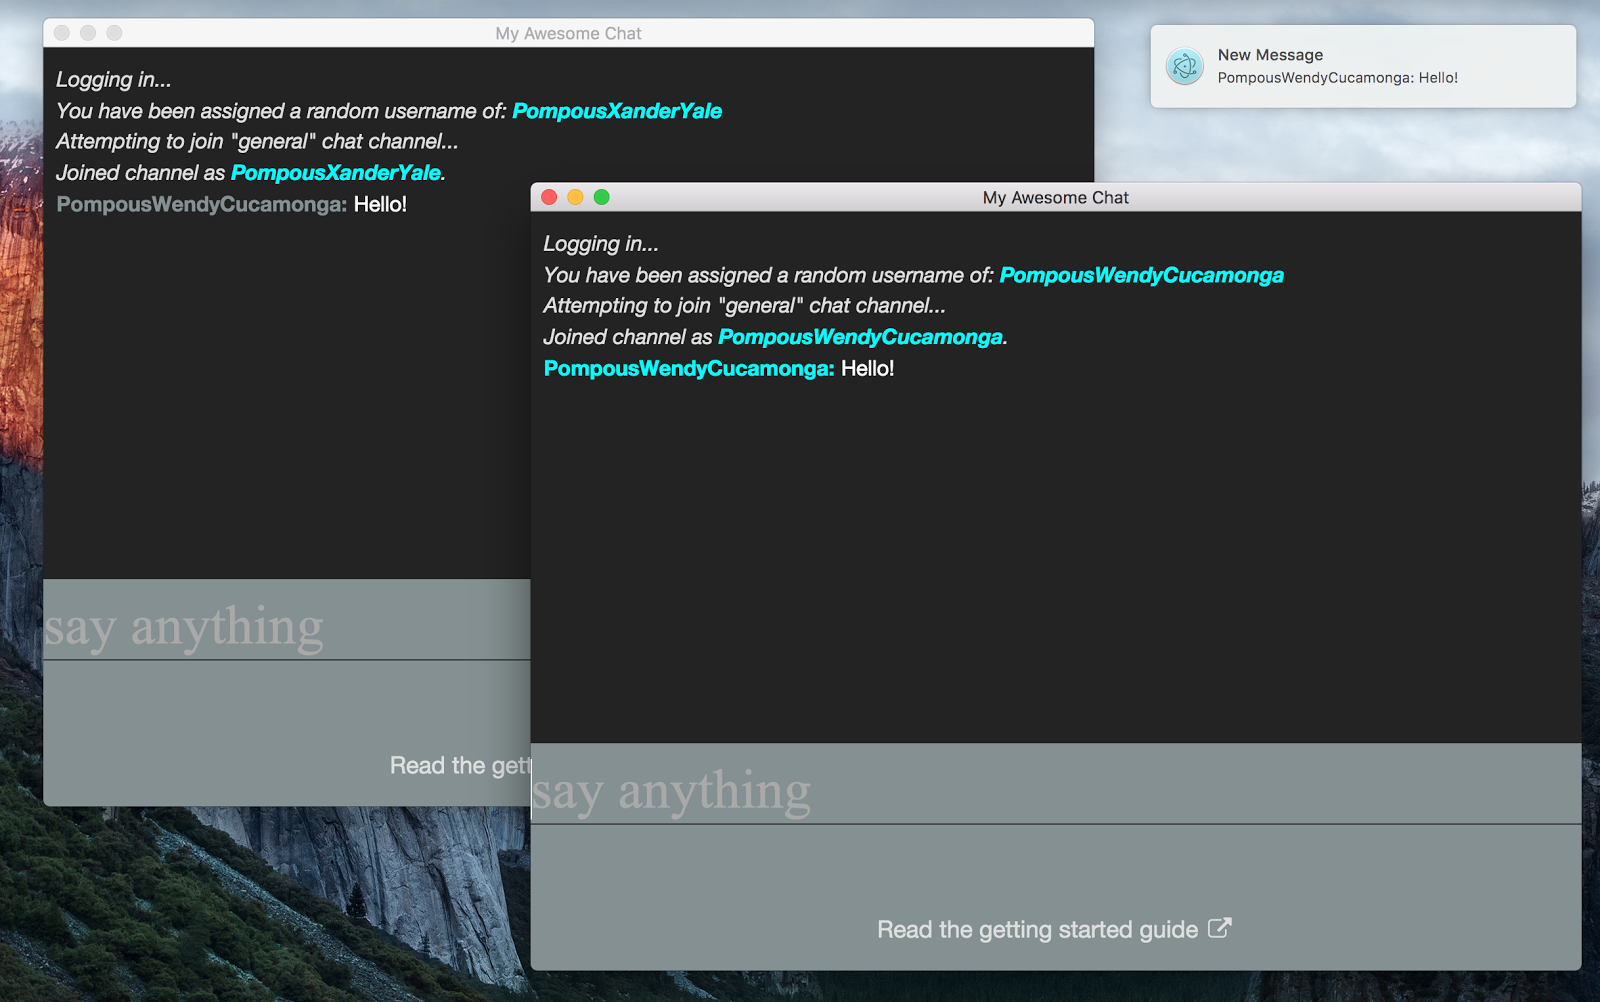This screenshot has width=1600, height=1002.
Task: Click the partially hidden "Read the" link in the background window
Action: (x=458, y=766)
